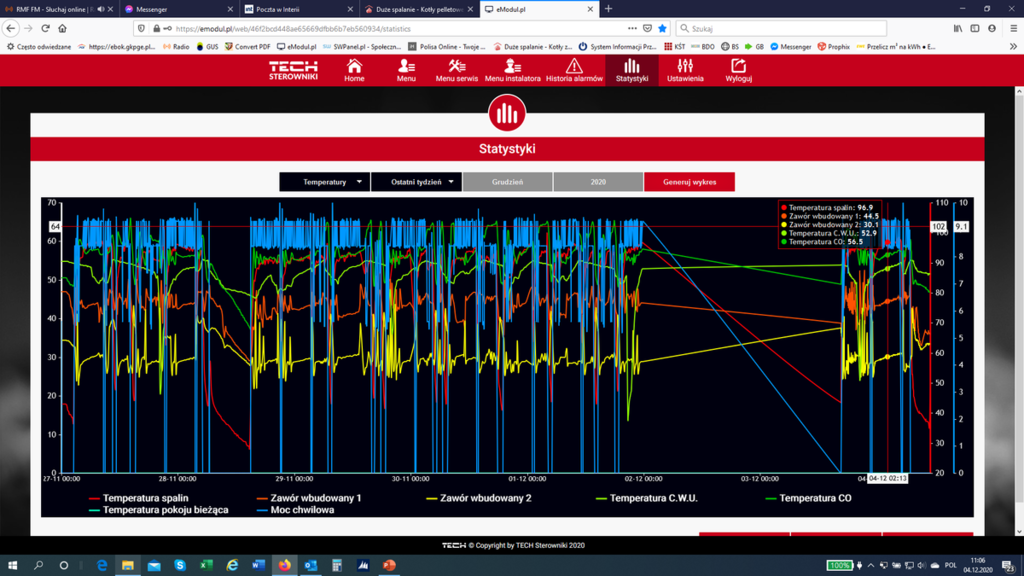The height and width of the screenshot is (576, 1024).
Task: Click the Wyloguj logout icon
Action: click(x=738, y=67)
